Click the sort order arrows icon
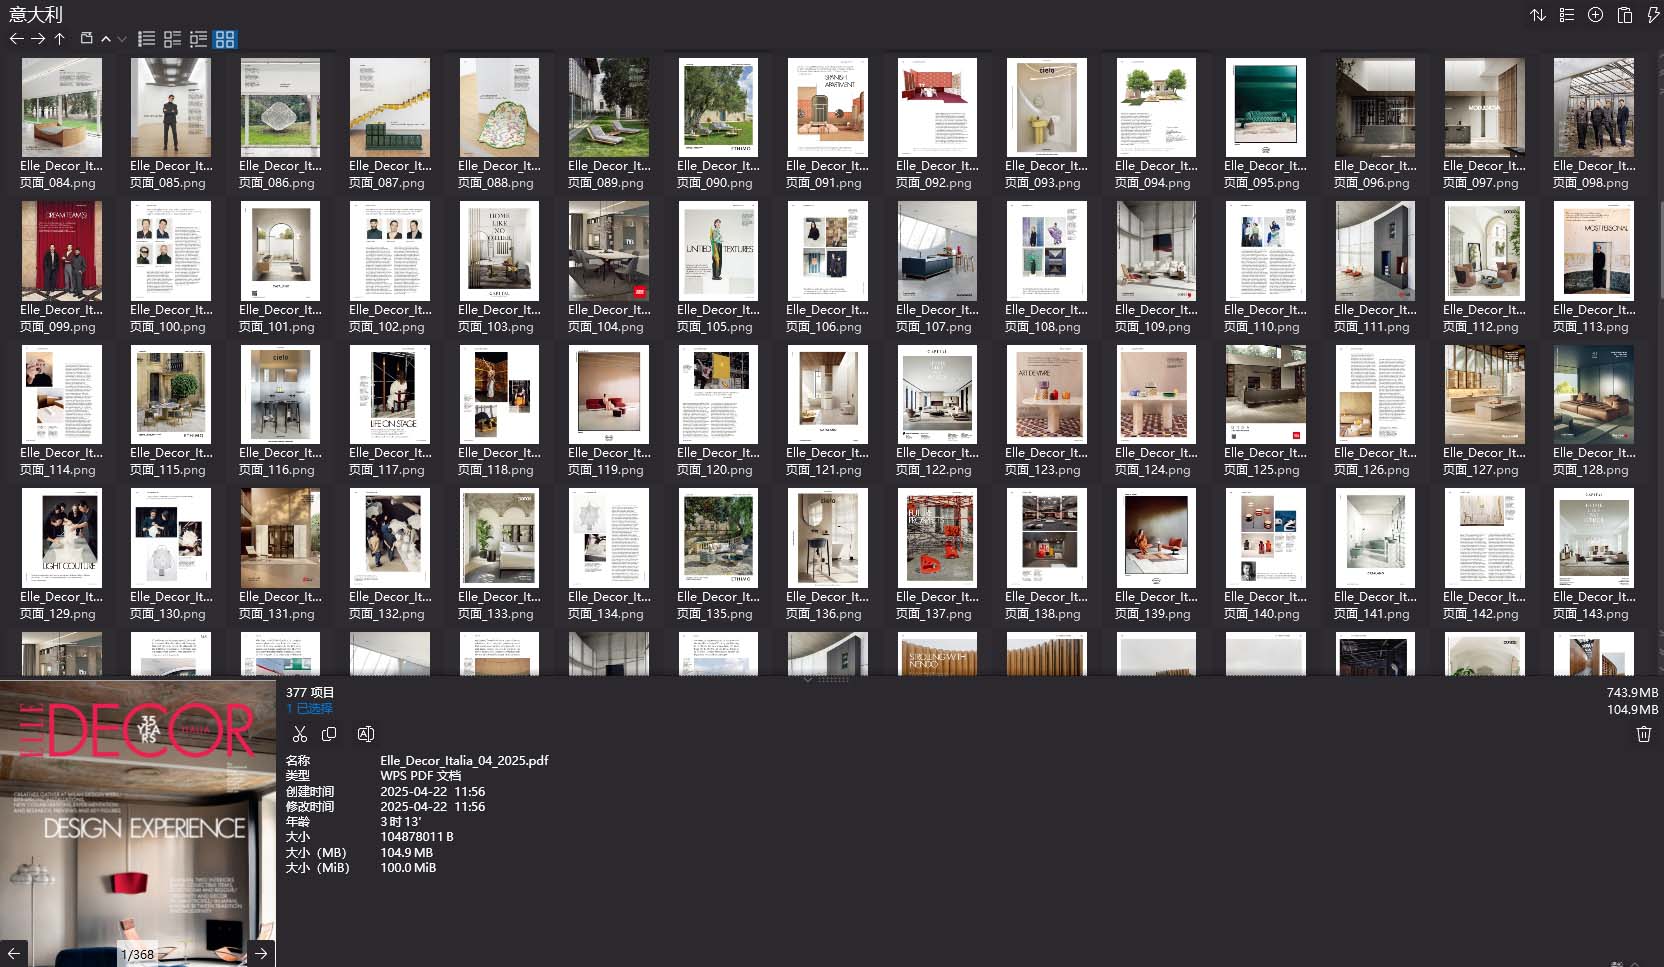Image resolution: width=1664 pixels, height=967 pixels. point(1538,15)
